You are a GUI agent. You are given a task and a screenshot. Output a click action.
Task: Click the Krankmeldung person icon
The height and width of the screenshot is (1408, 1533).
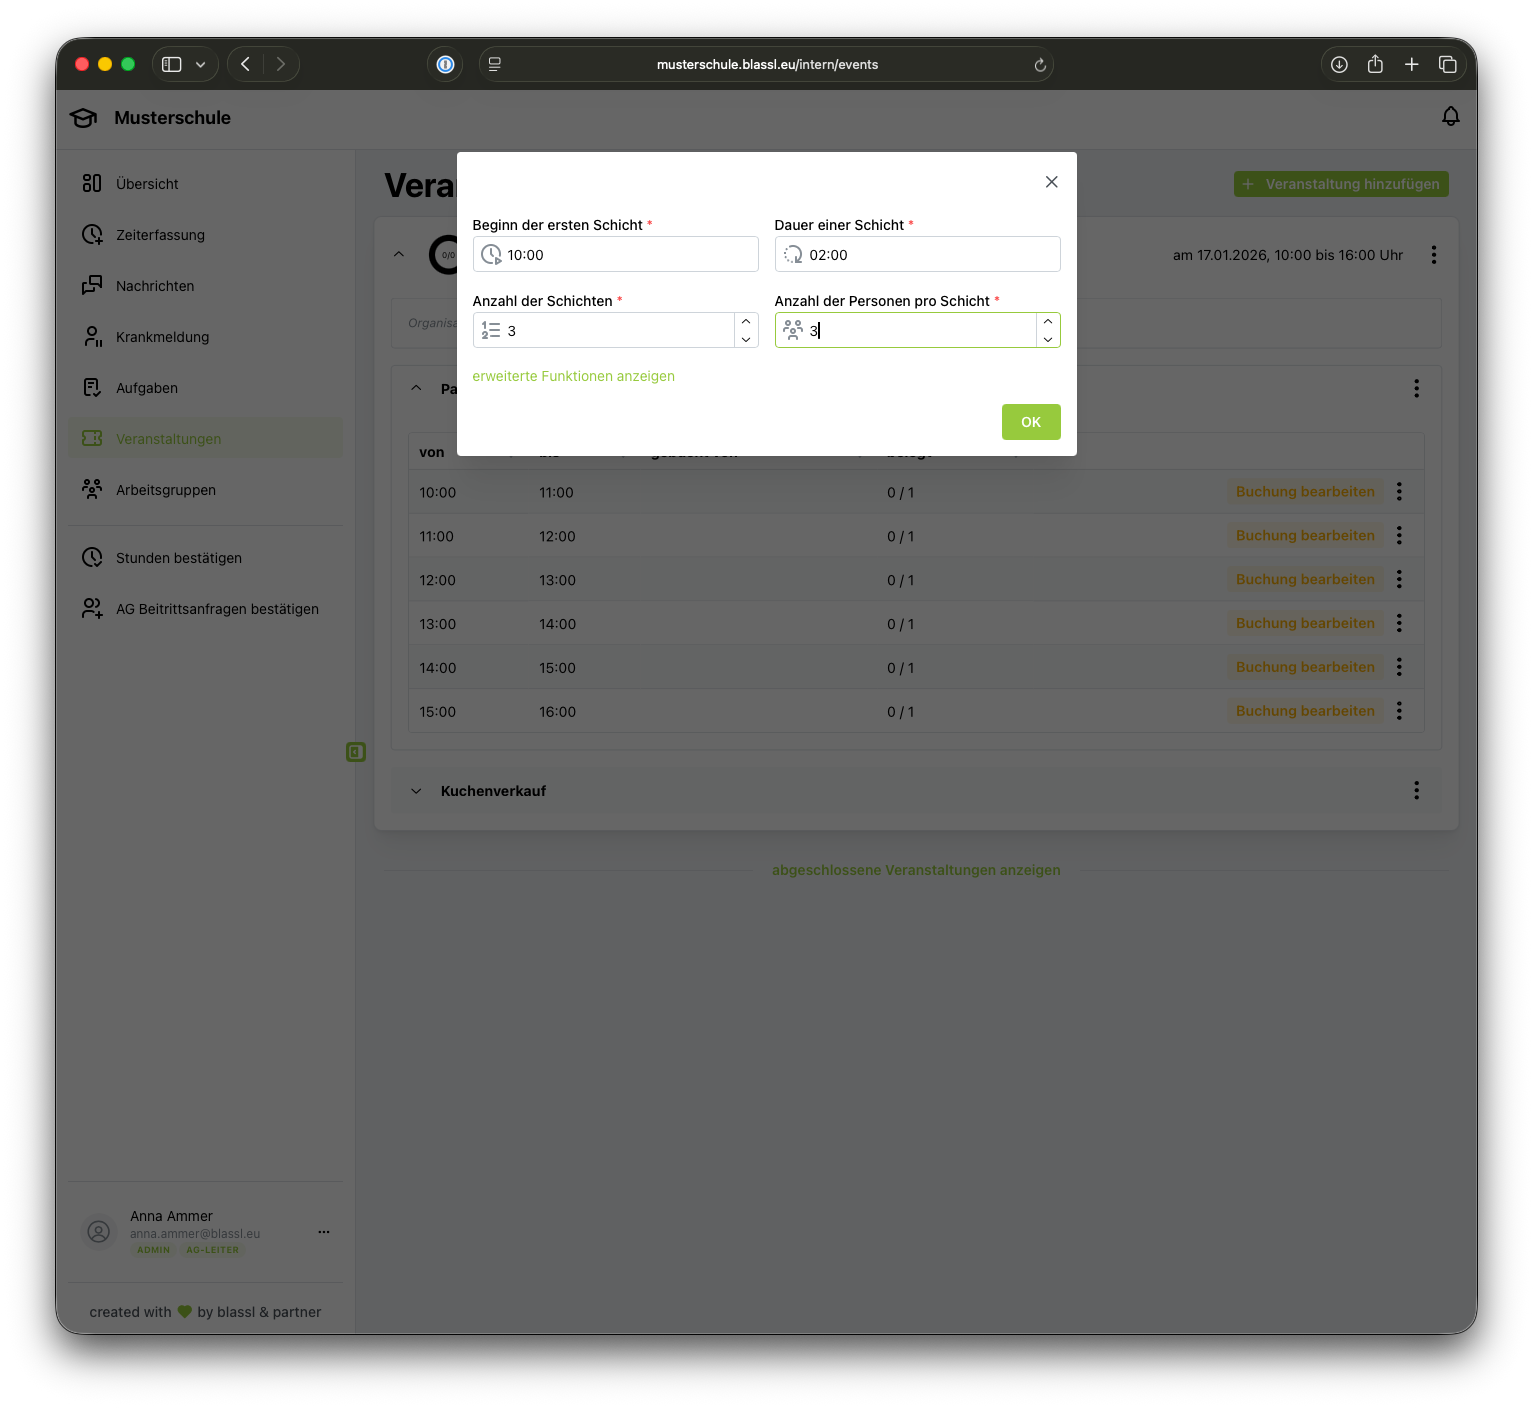point(92,337)
